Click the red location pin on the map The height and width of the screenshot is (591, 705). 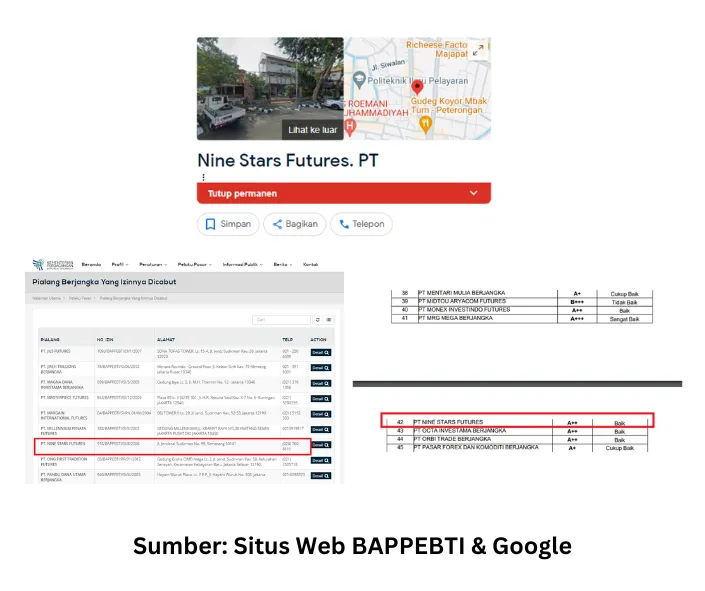click(x=417, y=87)
